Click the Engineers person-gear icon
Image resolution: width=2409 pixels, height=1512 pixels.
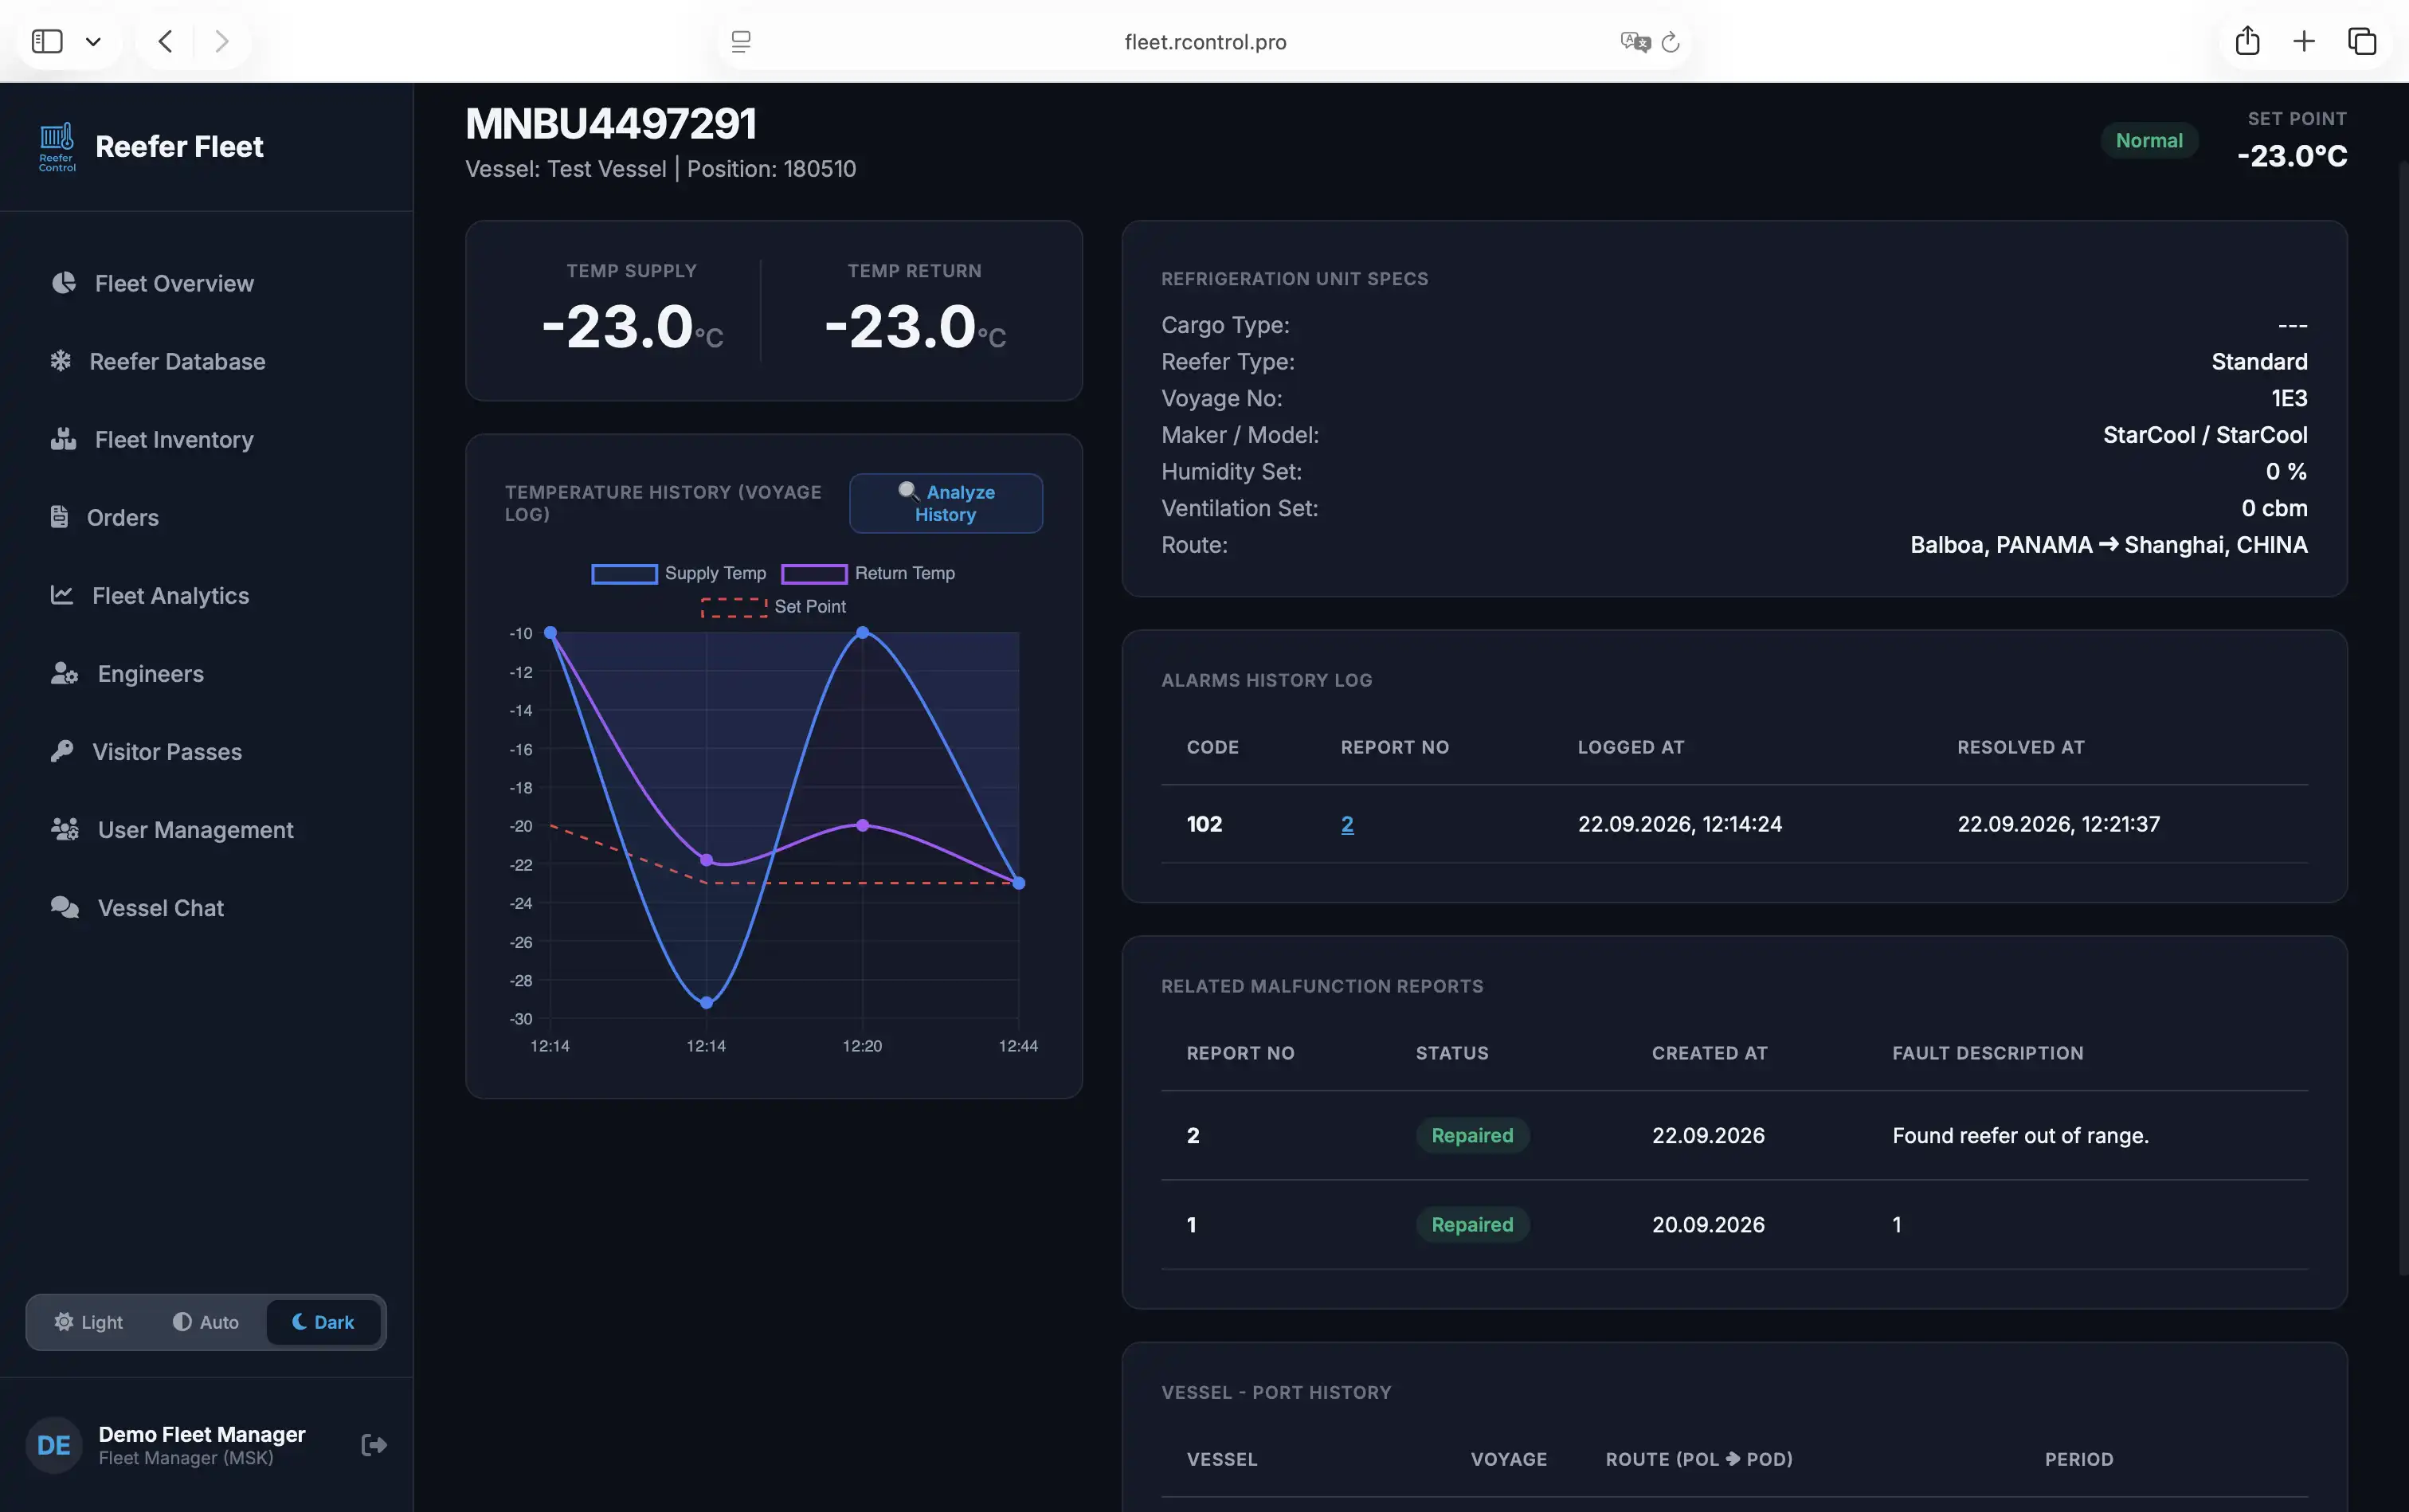point(65,673)
